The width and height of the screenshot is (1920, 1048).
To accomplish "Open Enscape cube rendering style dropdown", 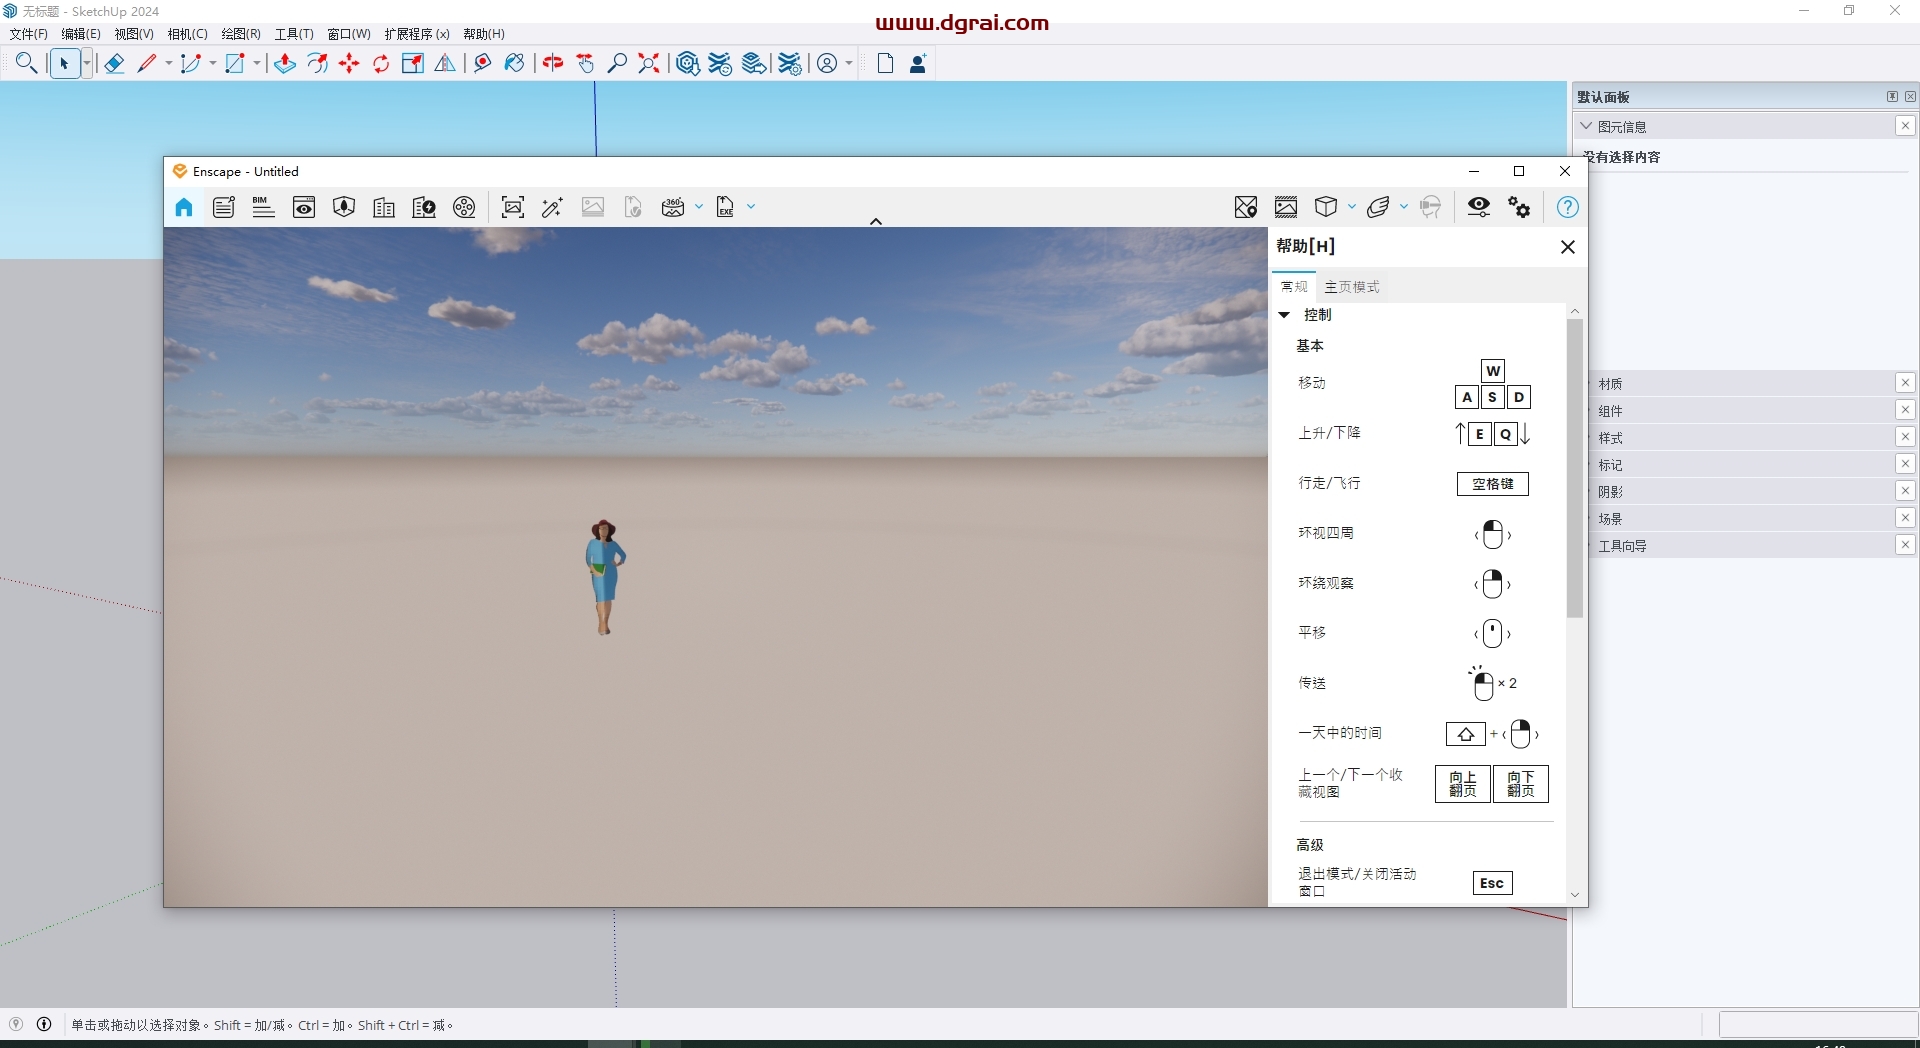I will (1352, 207).
